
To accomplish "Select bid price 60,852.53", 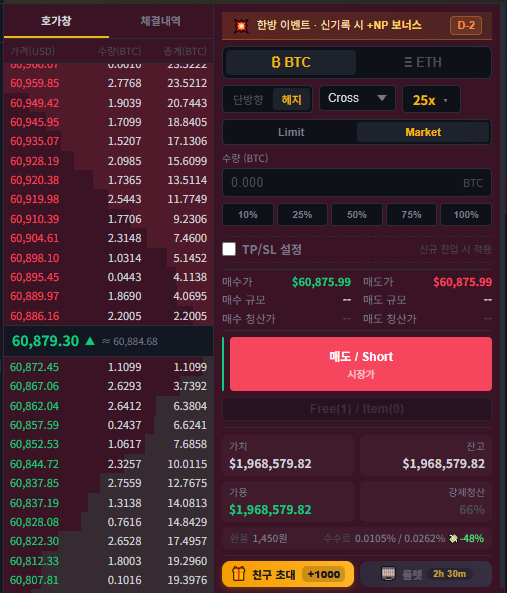I will pyautogui.click(x=34, y=444).
